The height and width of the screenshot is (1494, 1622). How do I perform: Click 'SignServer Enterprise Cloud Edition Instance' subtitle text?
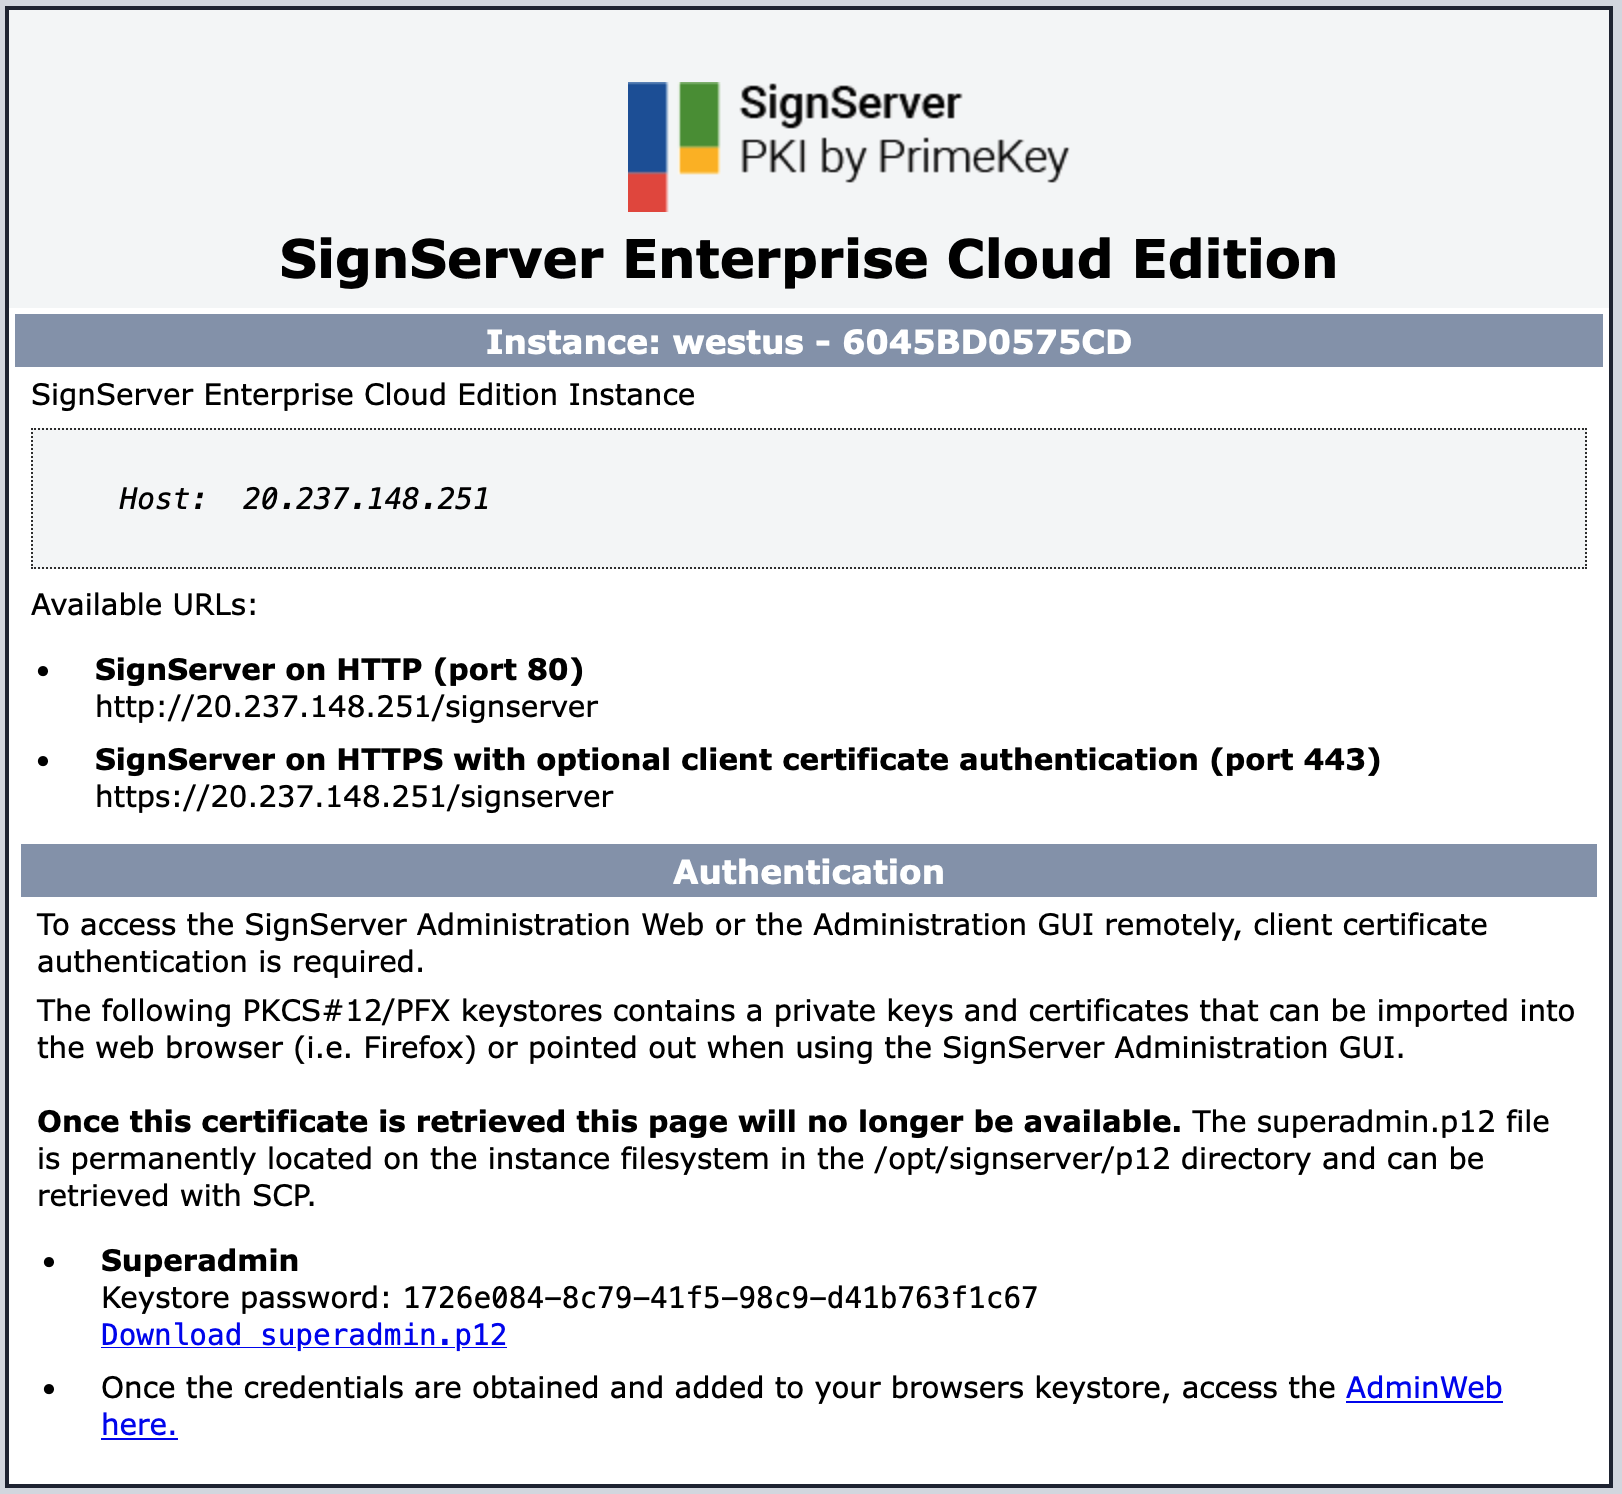tap(362, 395)
